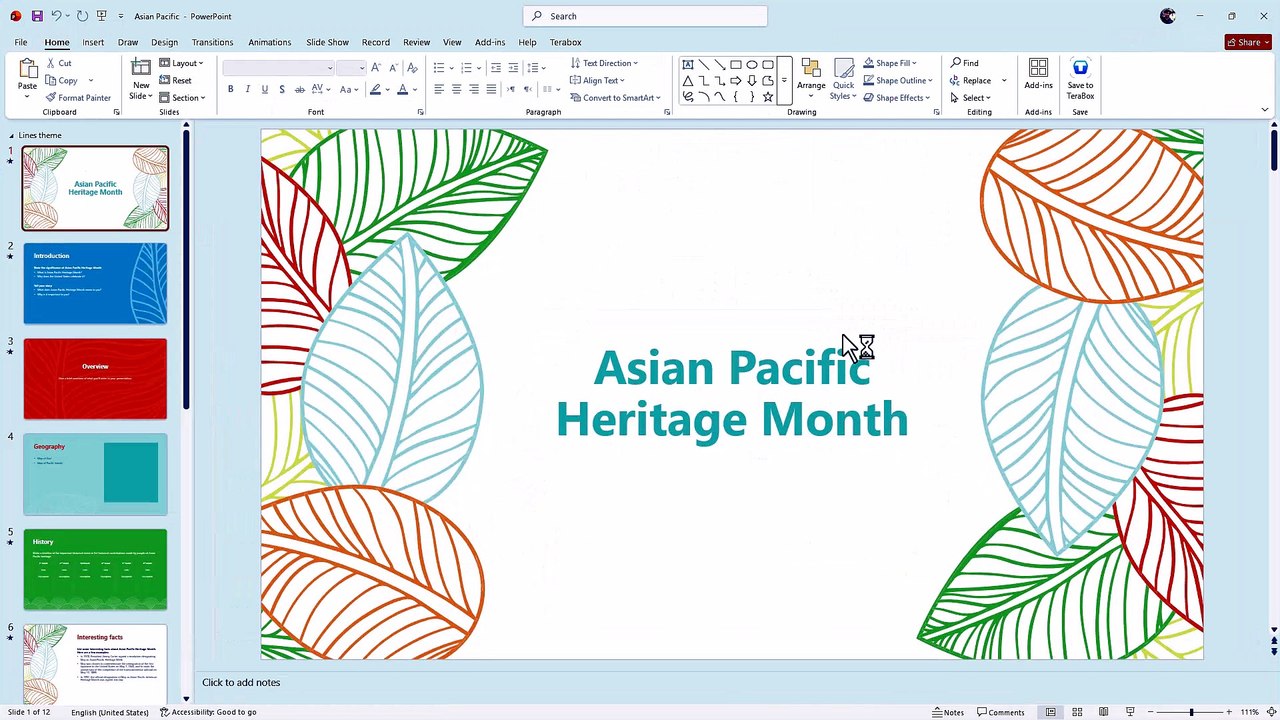Open the Add-ins grid icon
The height and width of the screenshot is (720, 1280).
[1038, 68]
